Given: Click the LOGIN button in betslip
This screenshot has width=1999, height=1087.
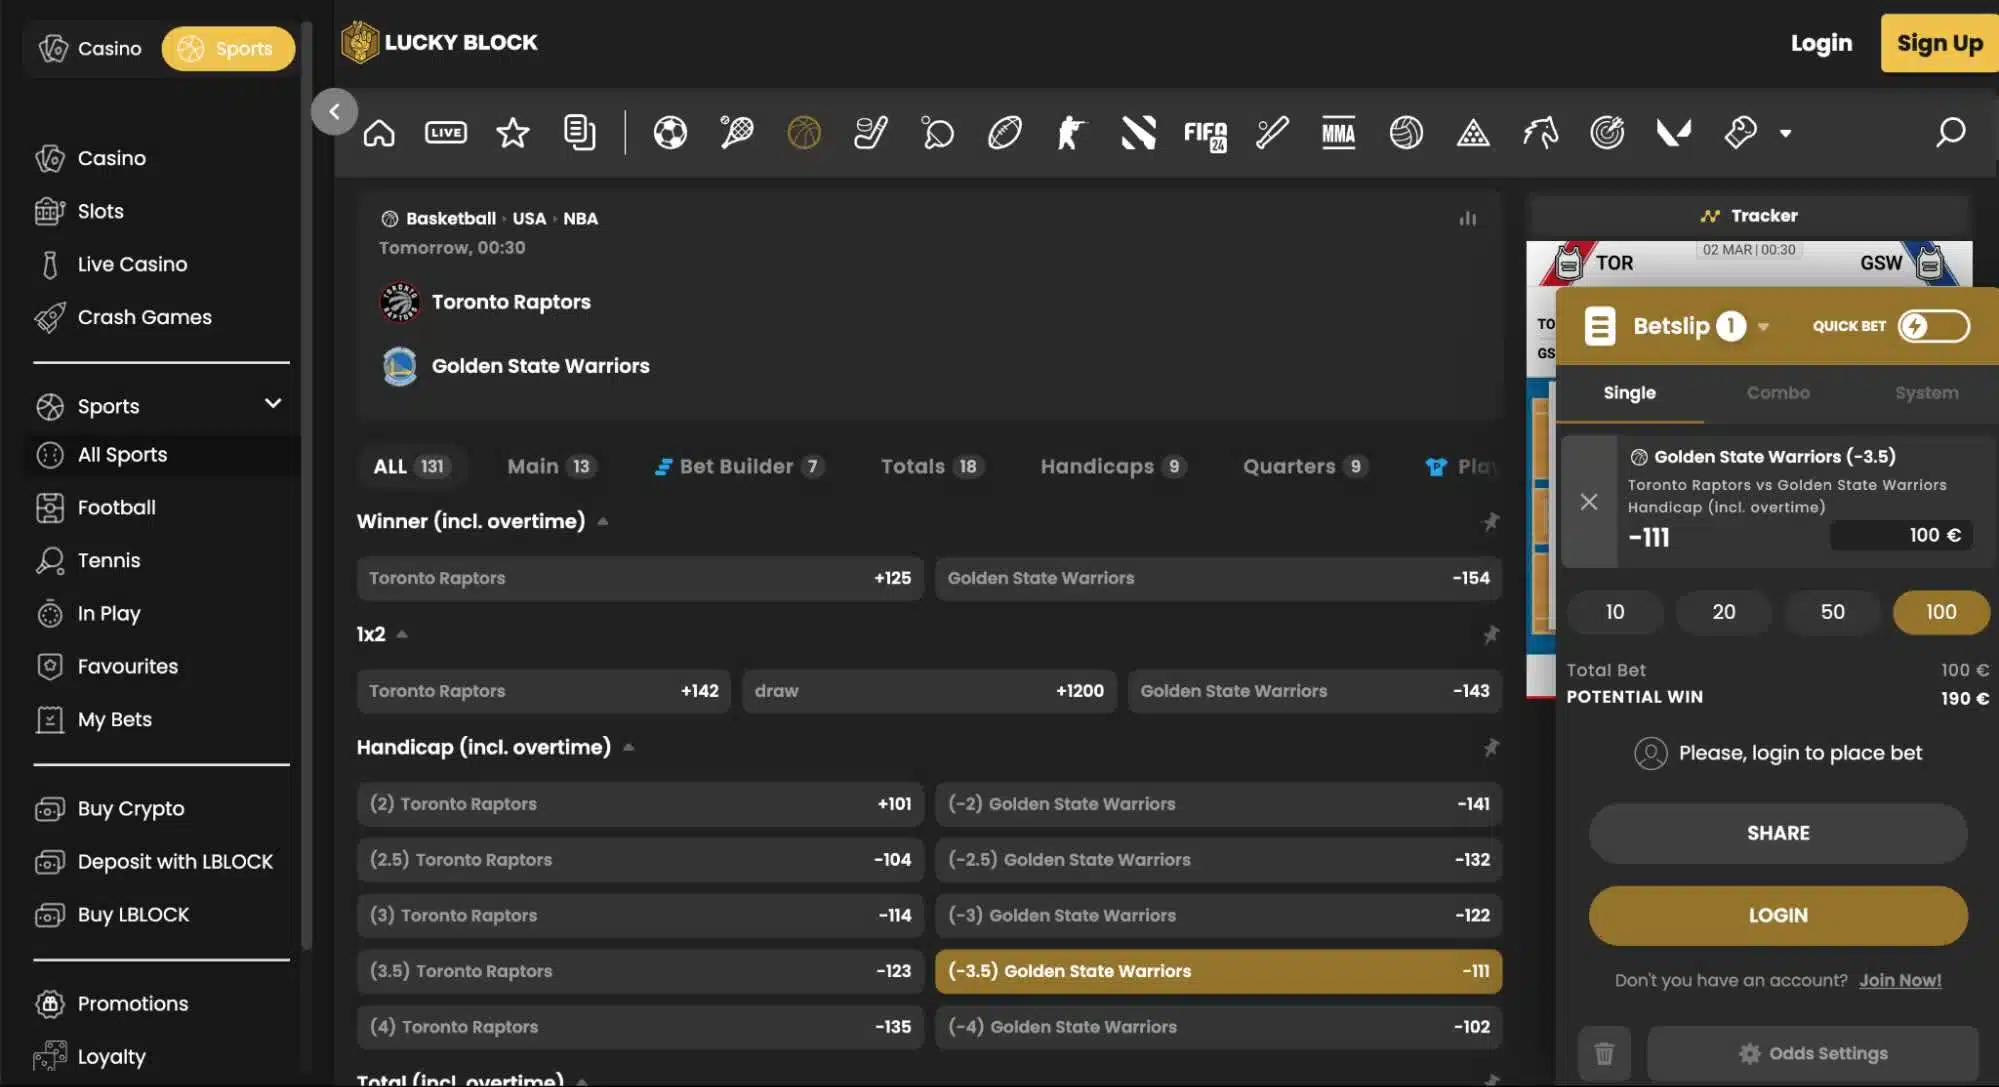Looking at the screenshot, I should [1778, 916].
